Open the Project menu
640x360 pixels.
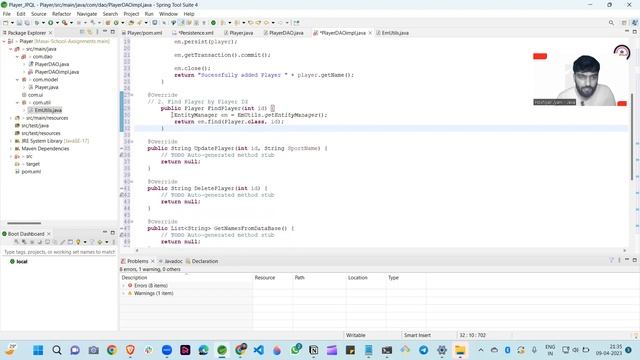(x=131, y=14)
